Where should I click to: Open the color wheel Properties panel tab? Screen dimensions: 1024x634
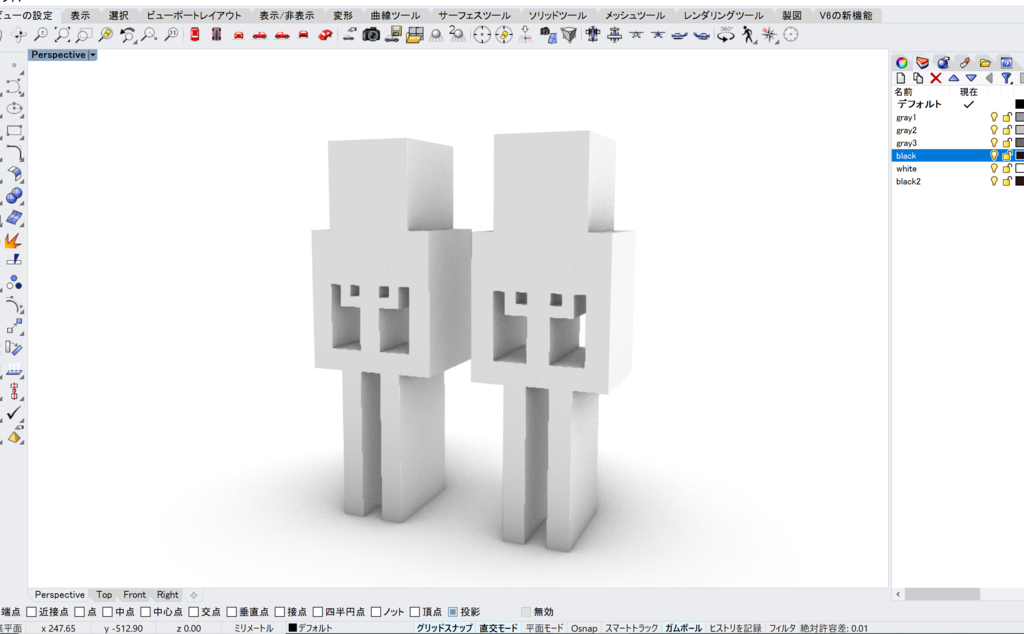(x=901, y=63)
